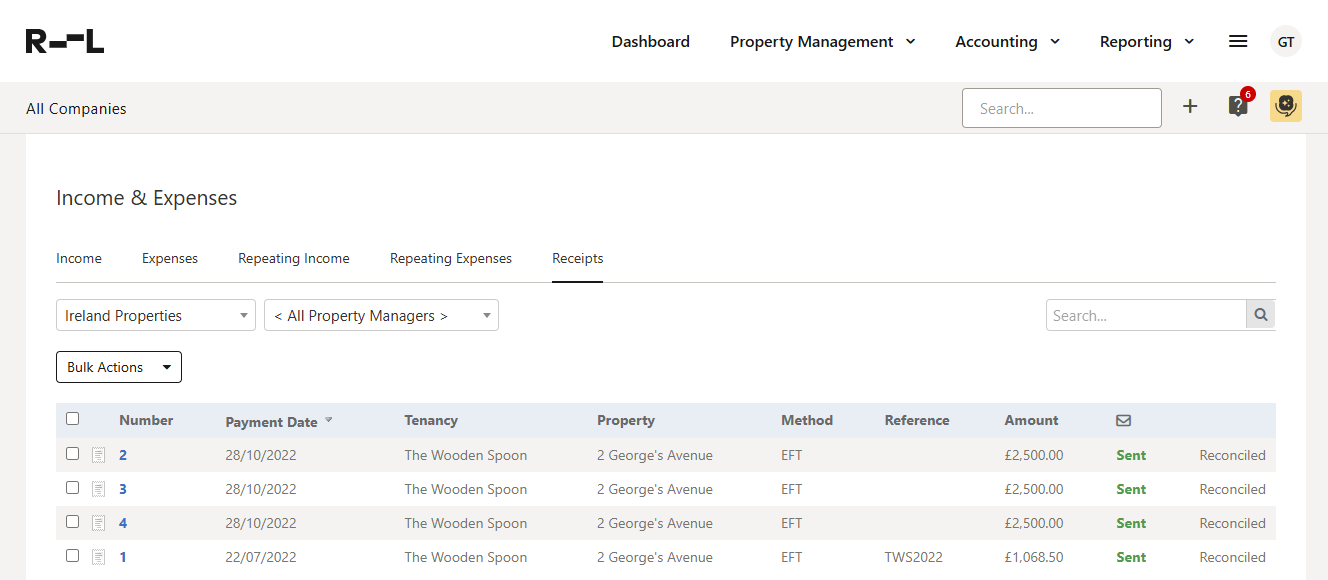
Task: Go to the Dashboard link
Action: pyautogui.click(x=651, y=42)
